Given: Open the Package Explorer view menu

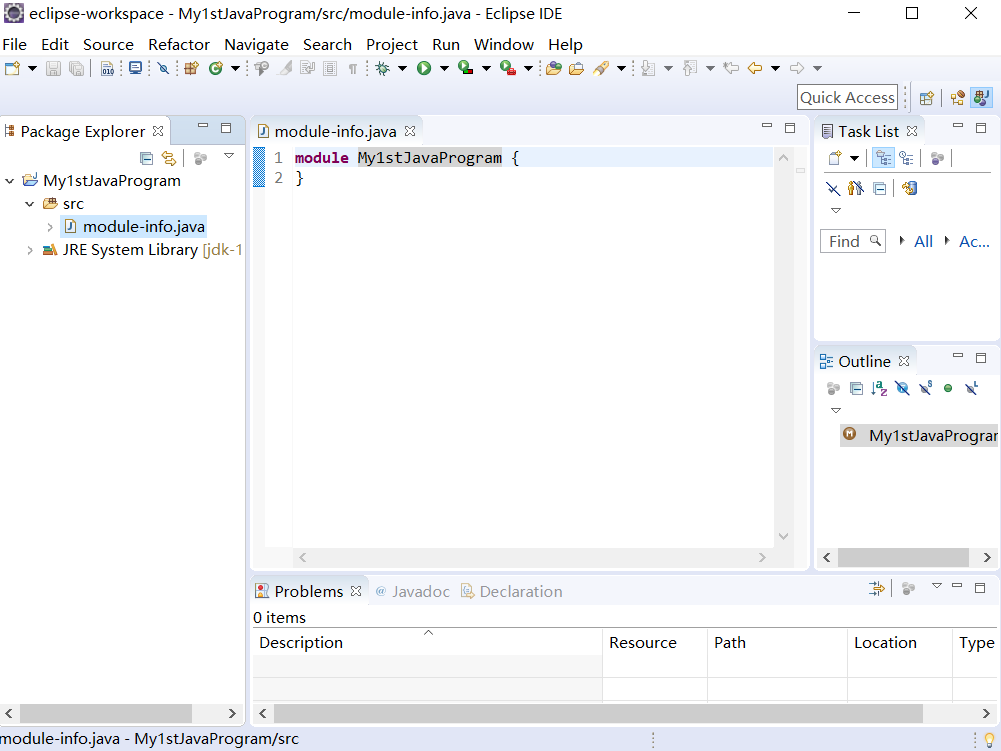Looking at the screenshot, I should tap(229, 156).
